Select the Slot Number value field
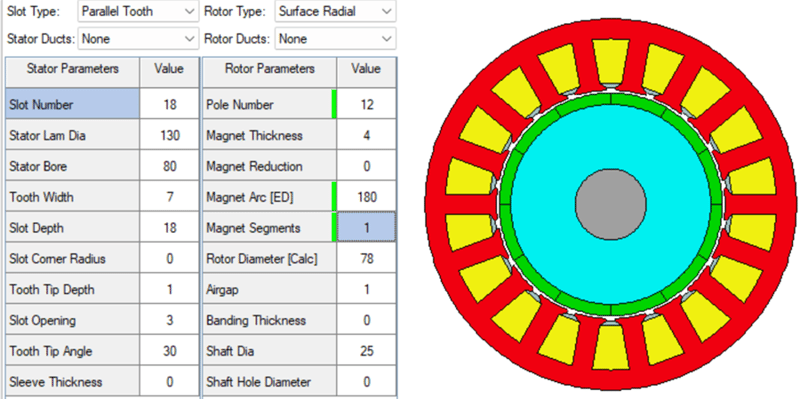Screen dimensions: 800x399 point(169,105)
